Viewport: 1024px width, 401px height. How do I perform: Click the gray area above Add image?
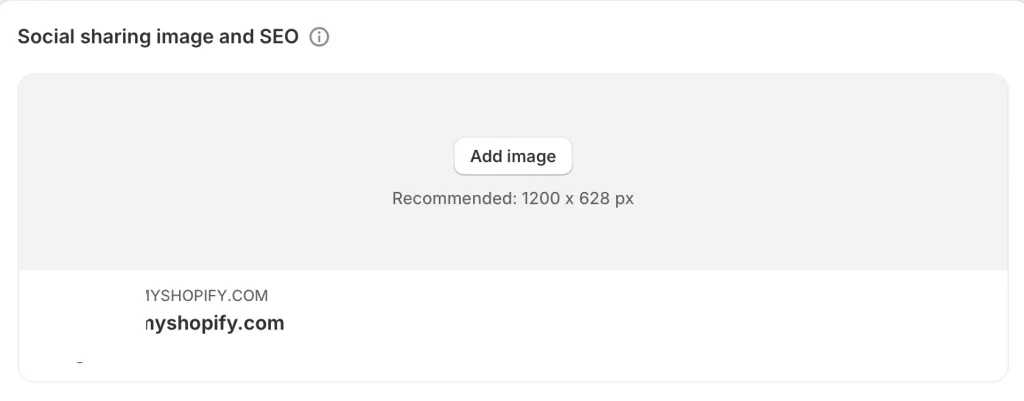click(513, 104)
